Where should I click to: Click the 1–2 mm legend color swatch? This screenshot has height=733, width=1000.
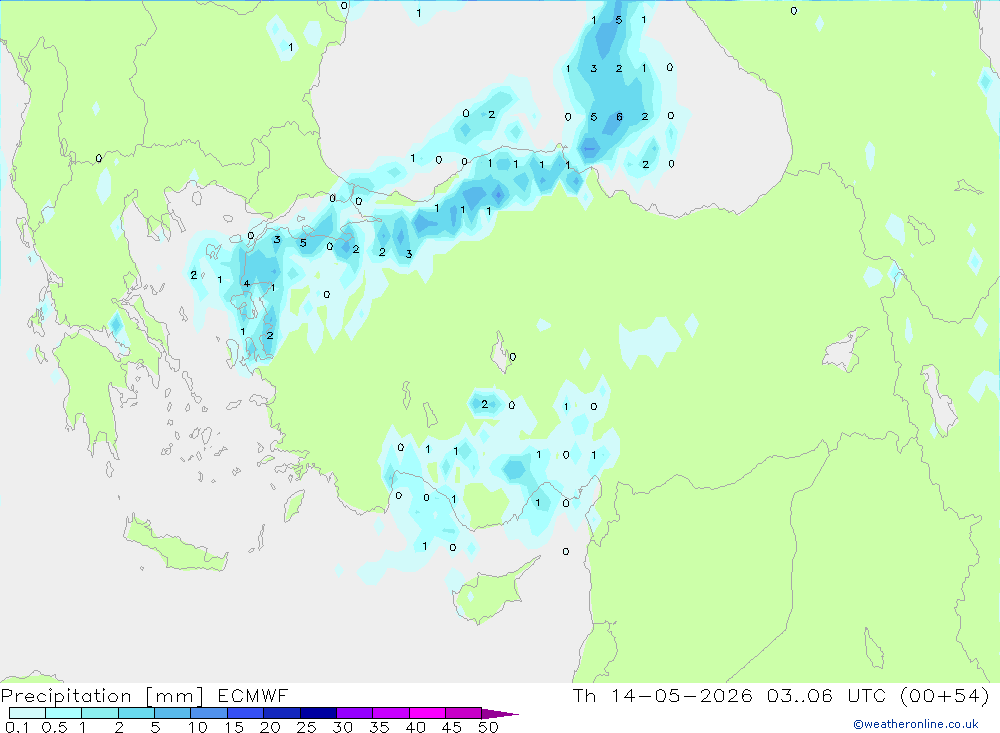coord(99,713)
